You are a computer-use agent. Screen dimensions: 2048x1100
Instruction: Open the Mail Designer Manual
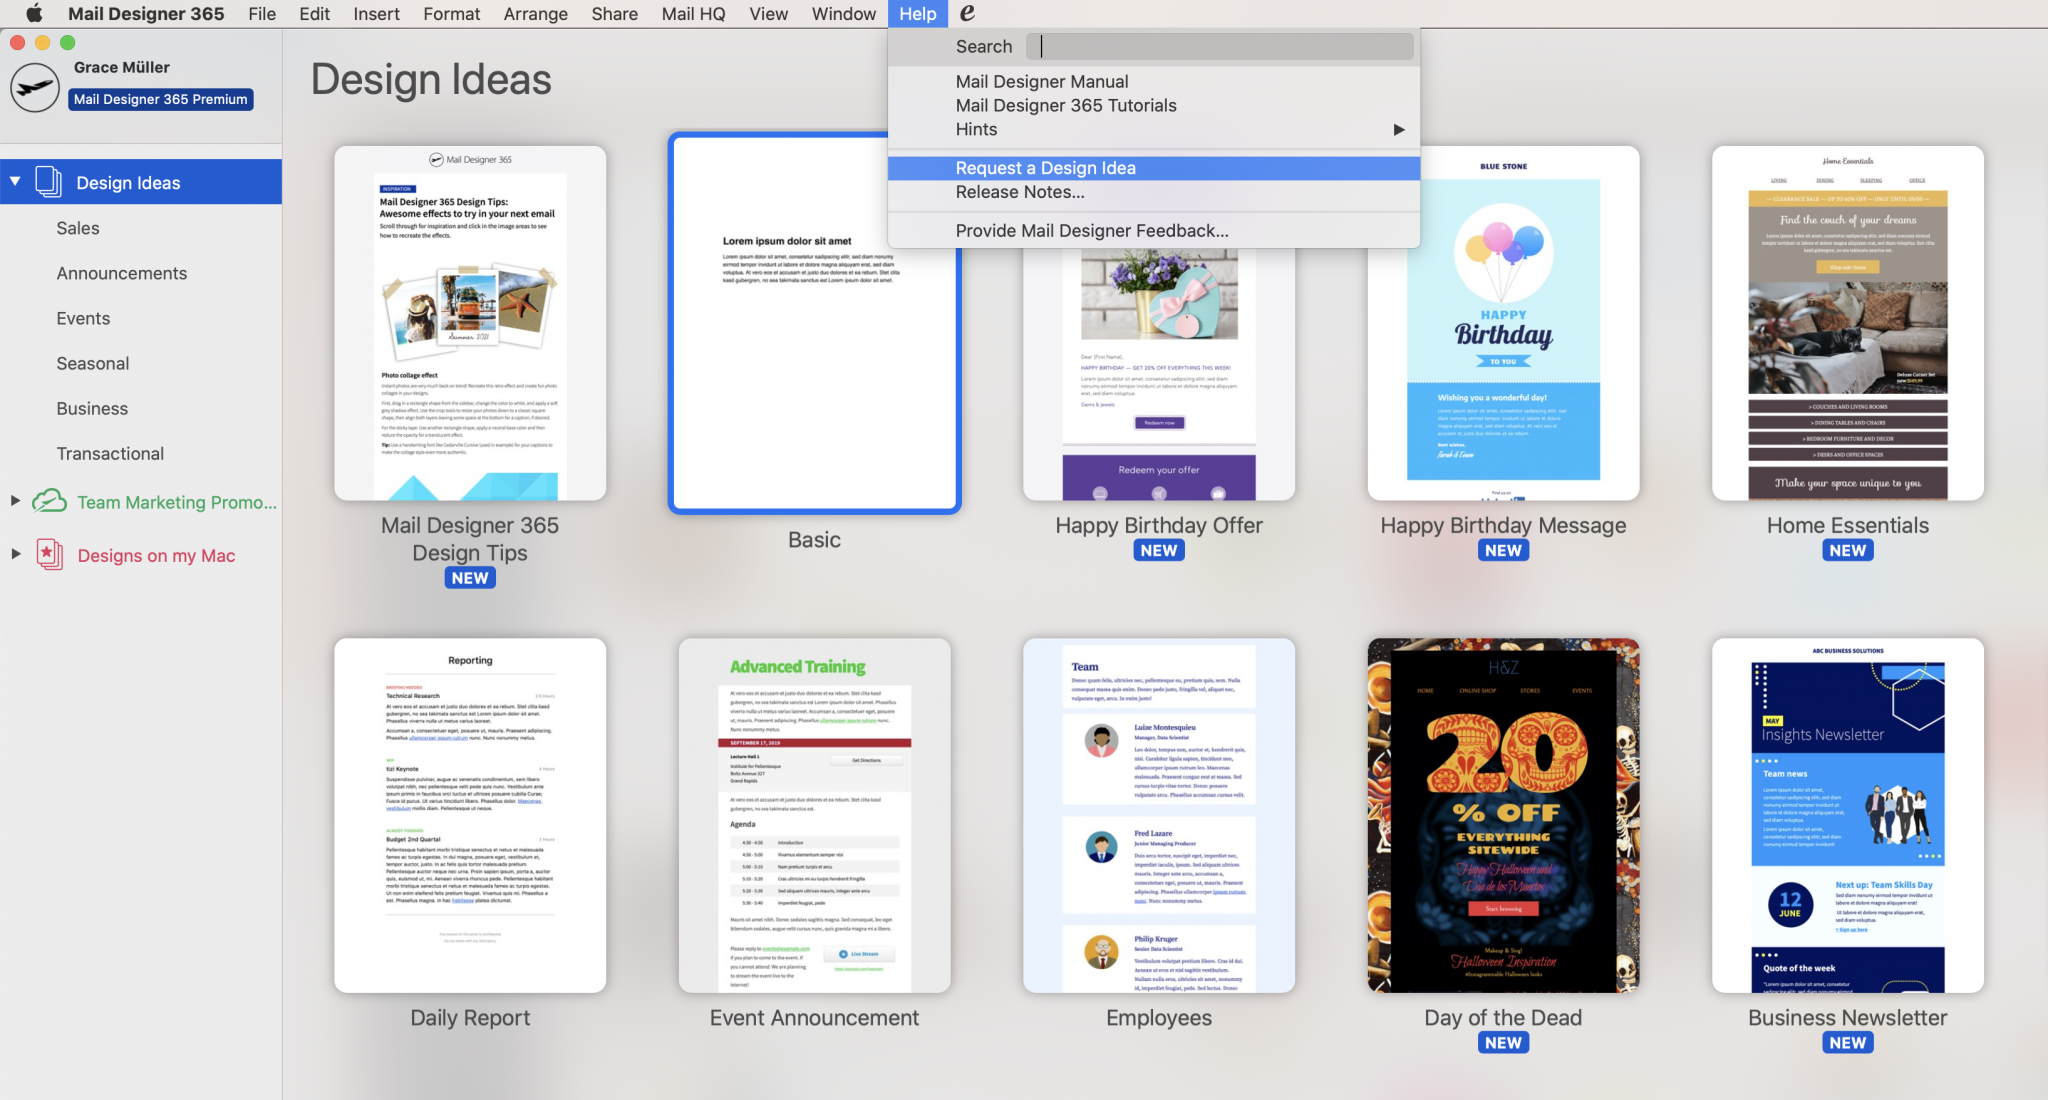tap(1042, 81)
